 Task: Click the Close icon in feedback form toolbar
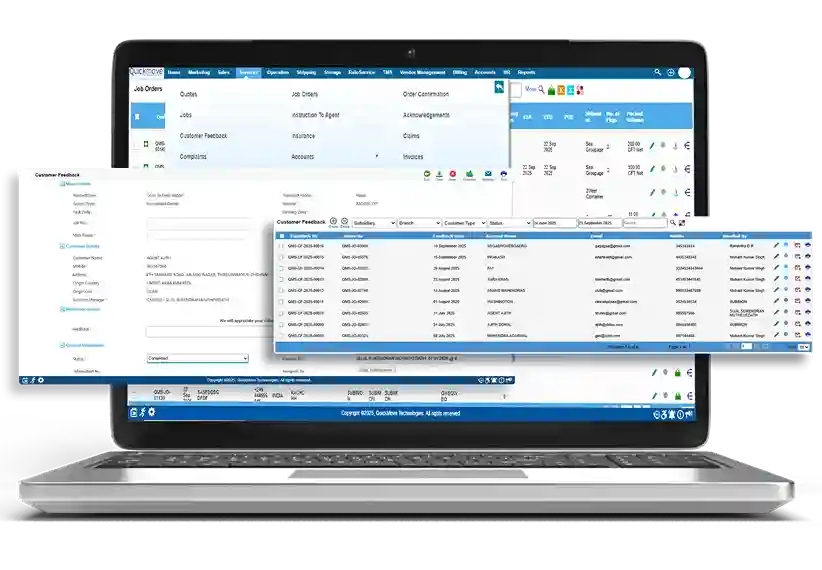[x=453, y=175]
